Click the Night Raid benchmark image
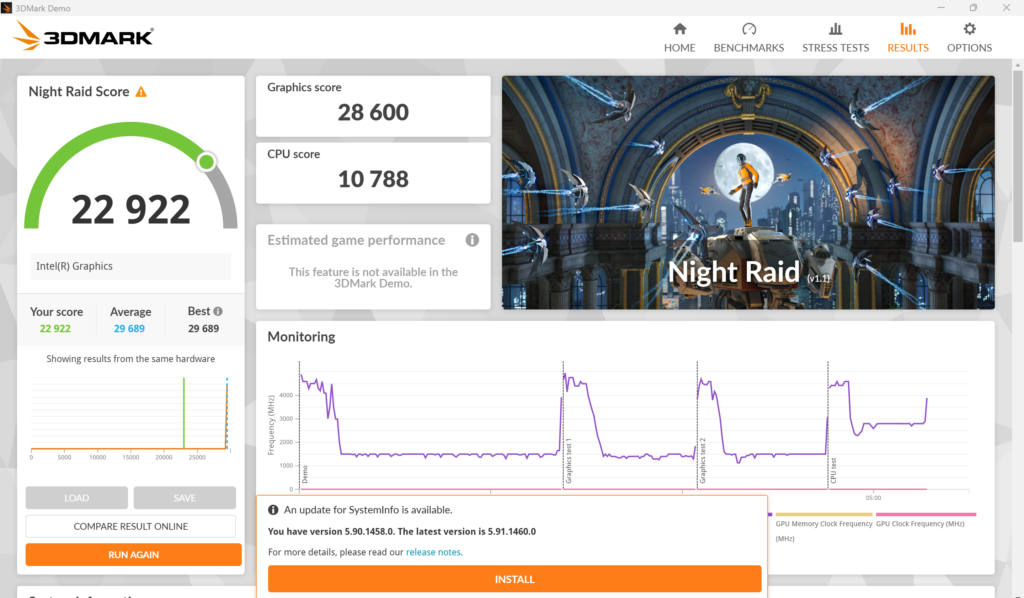Viewport: 1024px width, 598px height. (748, 193)
